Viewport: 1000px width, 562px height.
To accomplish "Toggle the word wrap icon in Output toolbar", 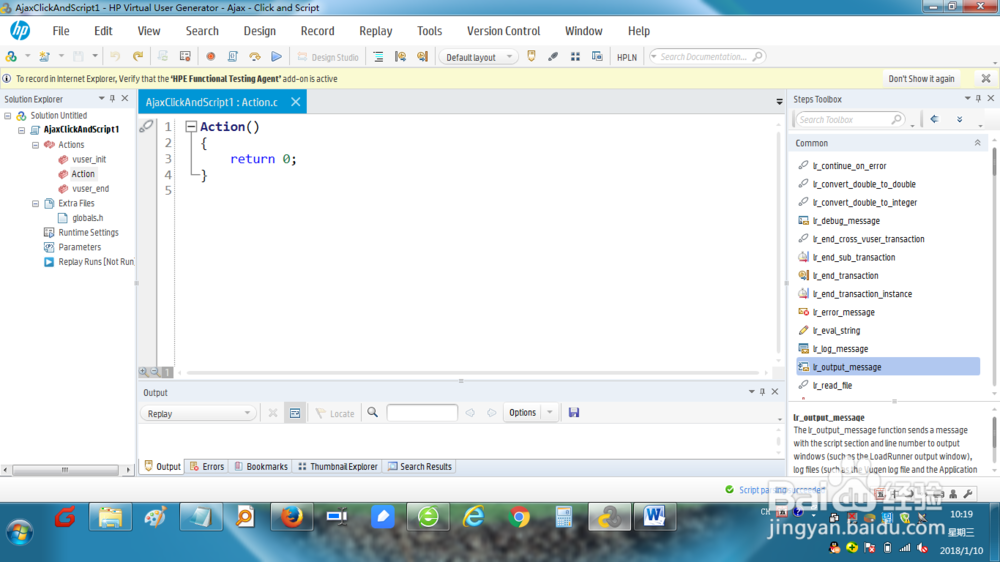I will tap(295, 413).
